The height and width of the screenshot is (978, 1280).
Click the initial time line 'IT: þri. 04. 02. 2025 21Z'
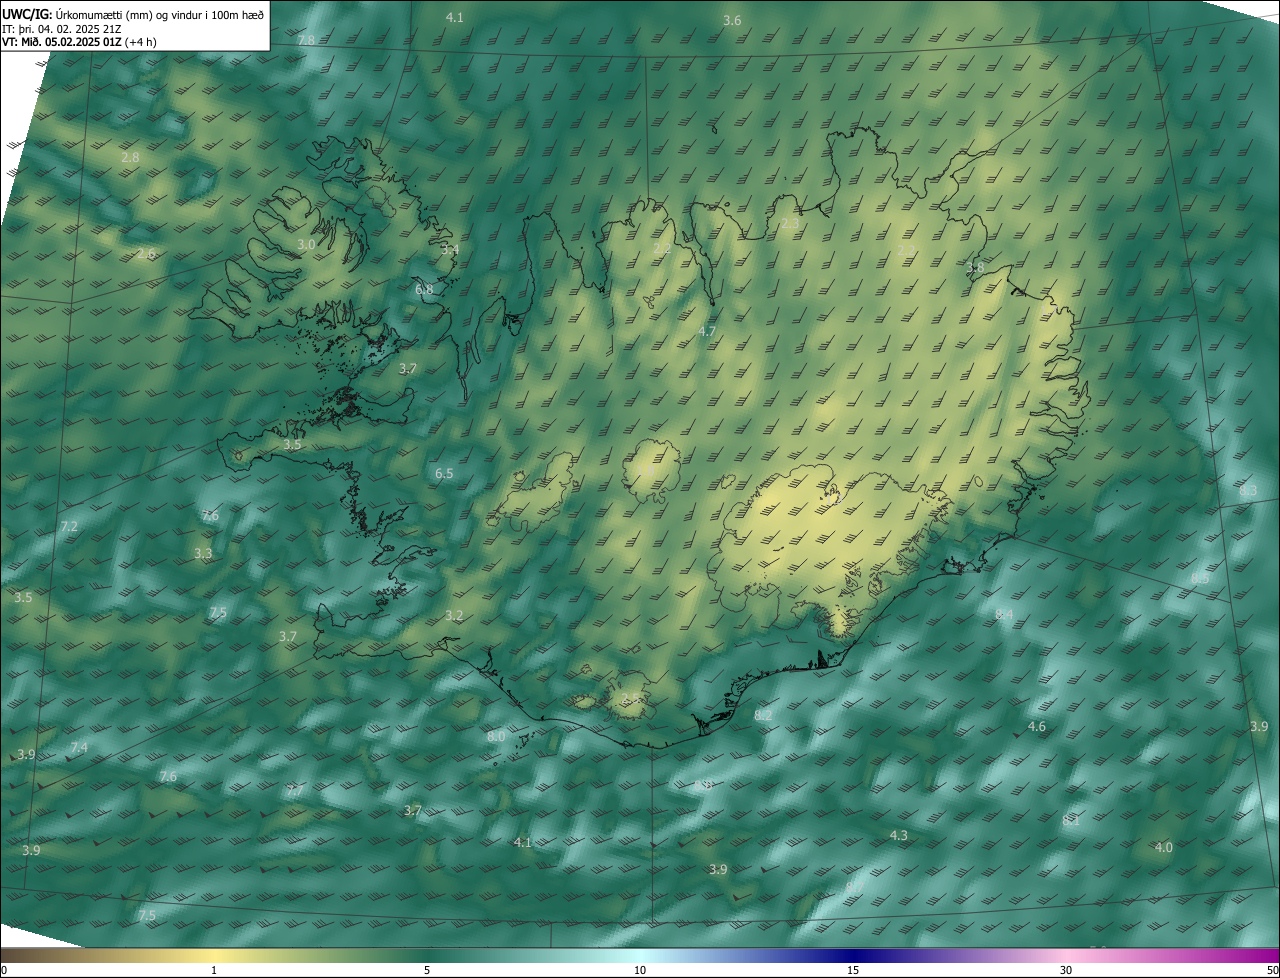63,29
